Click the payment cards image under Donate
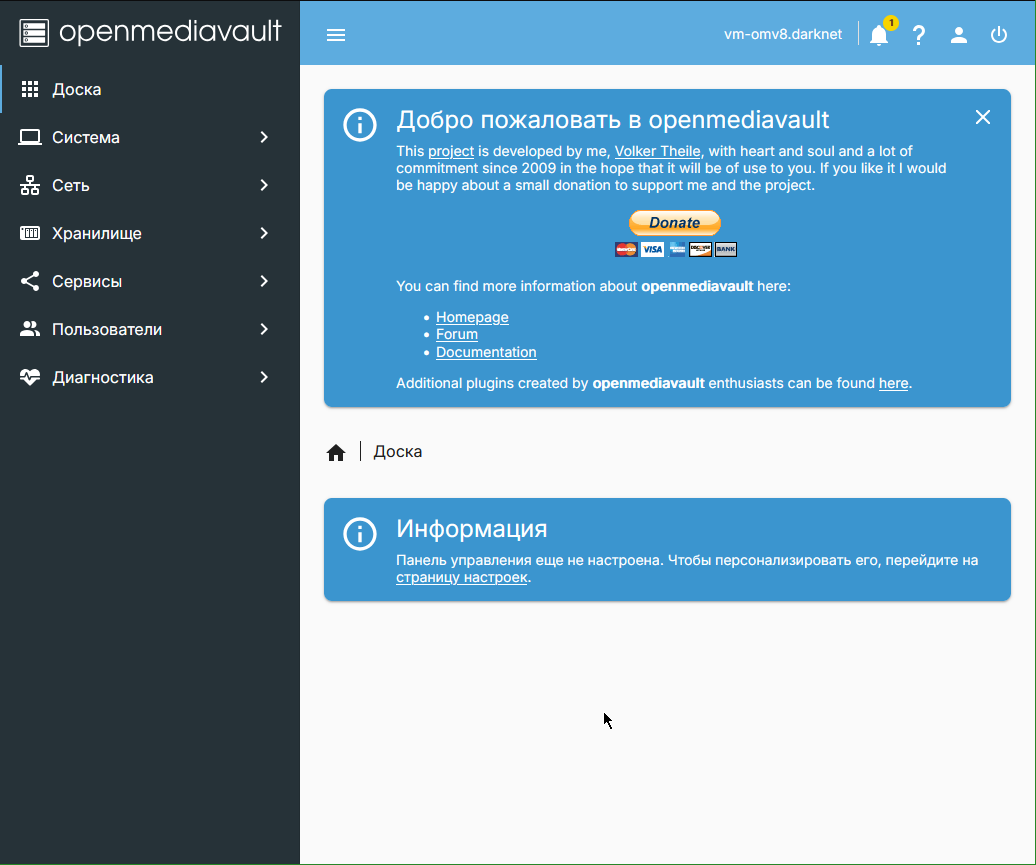1036x865 pixels. click(x=676, y=249)
